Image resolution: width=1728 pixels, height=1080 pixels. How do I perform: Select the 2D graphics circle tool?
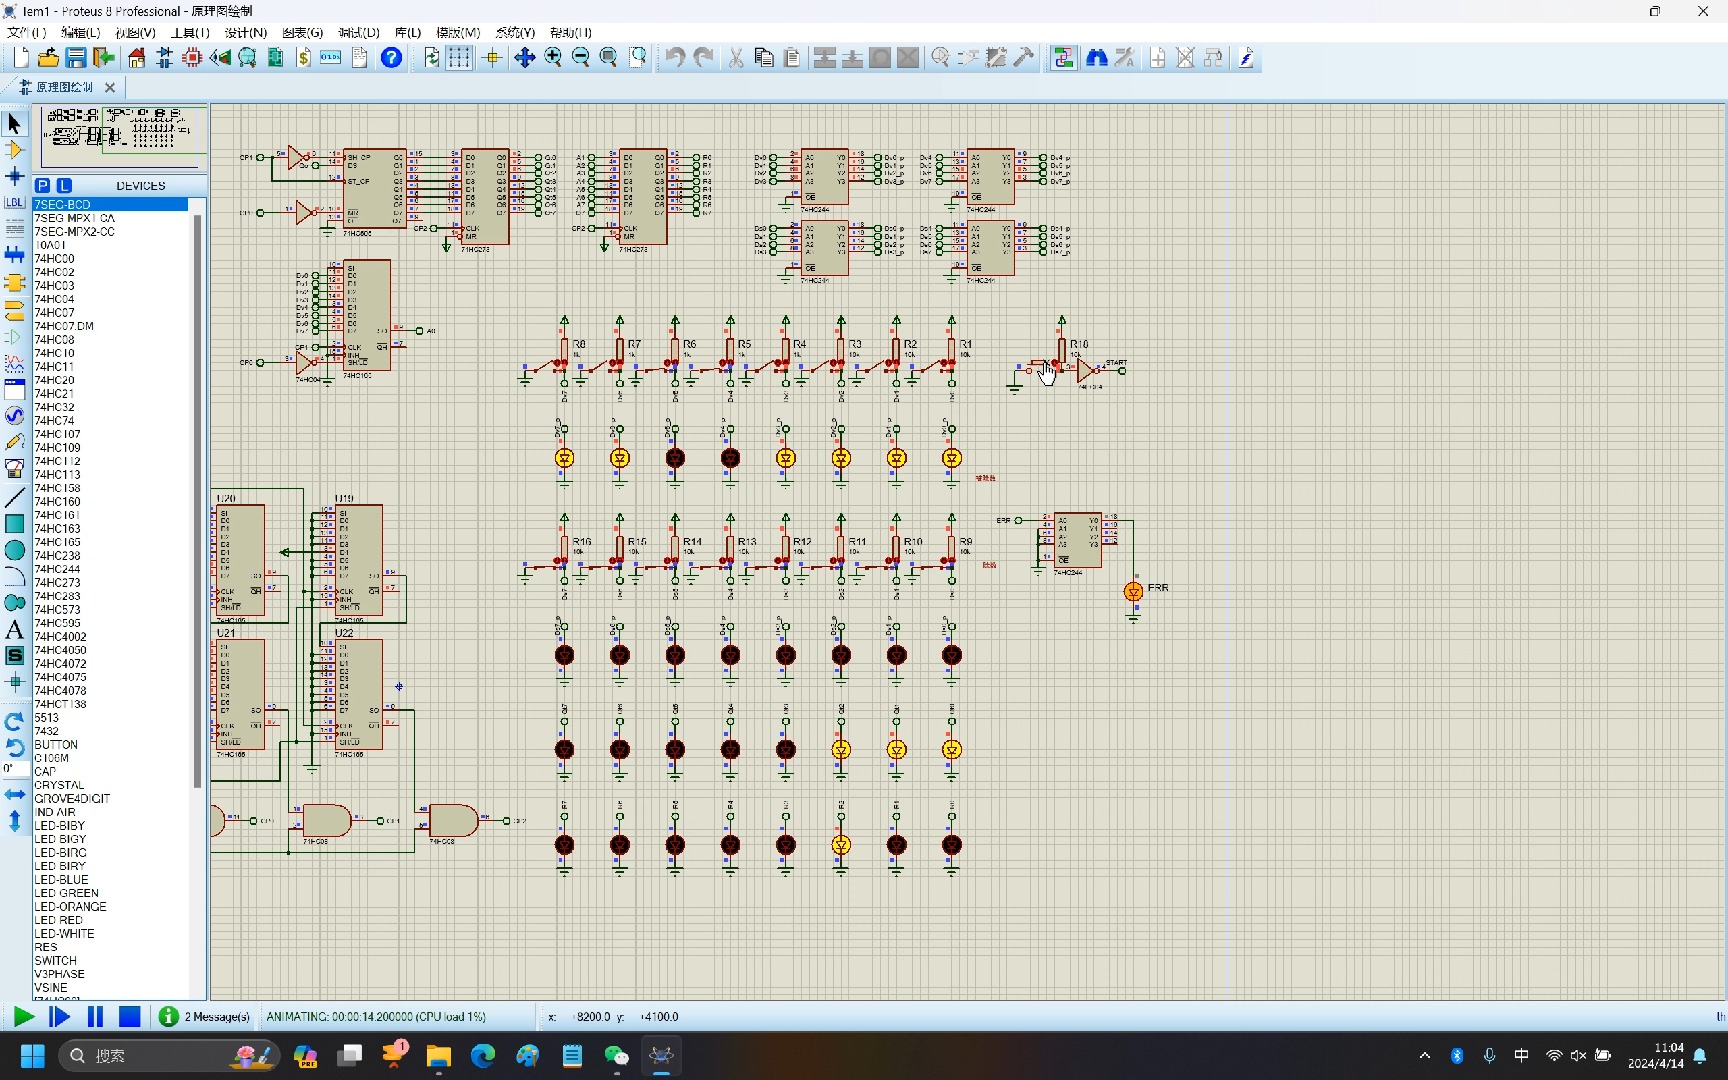(14, 550)
